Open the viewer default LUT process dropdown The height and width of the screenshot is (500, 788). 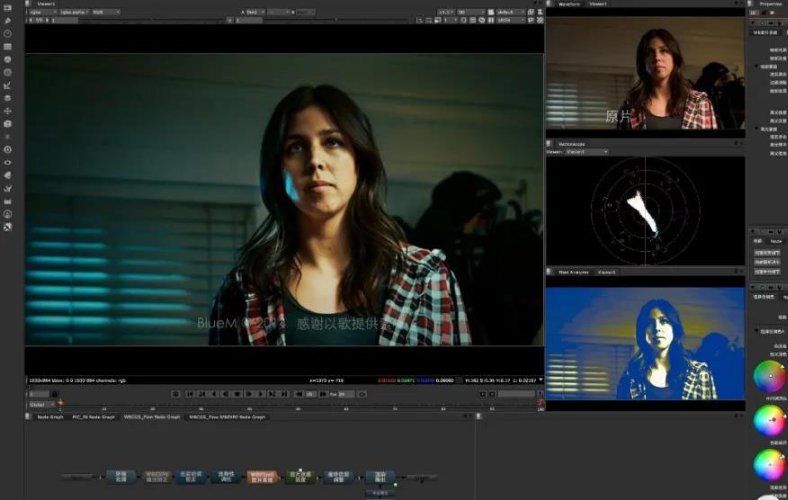click(511, 12)
